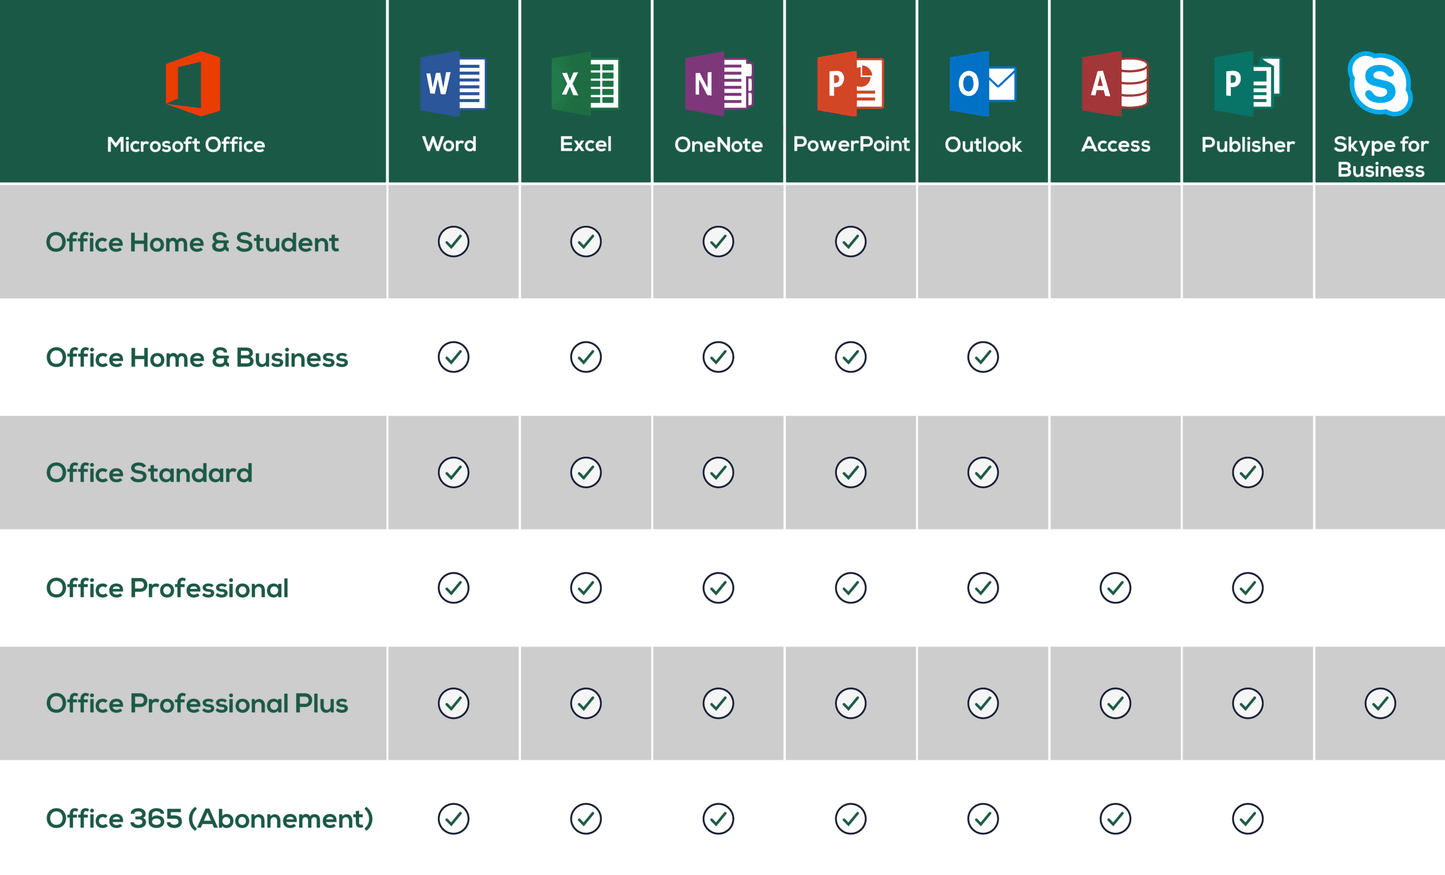The image size is (1445, 875).
Task: Click the Outlook app icon
Action: pos(982,83)
